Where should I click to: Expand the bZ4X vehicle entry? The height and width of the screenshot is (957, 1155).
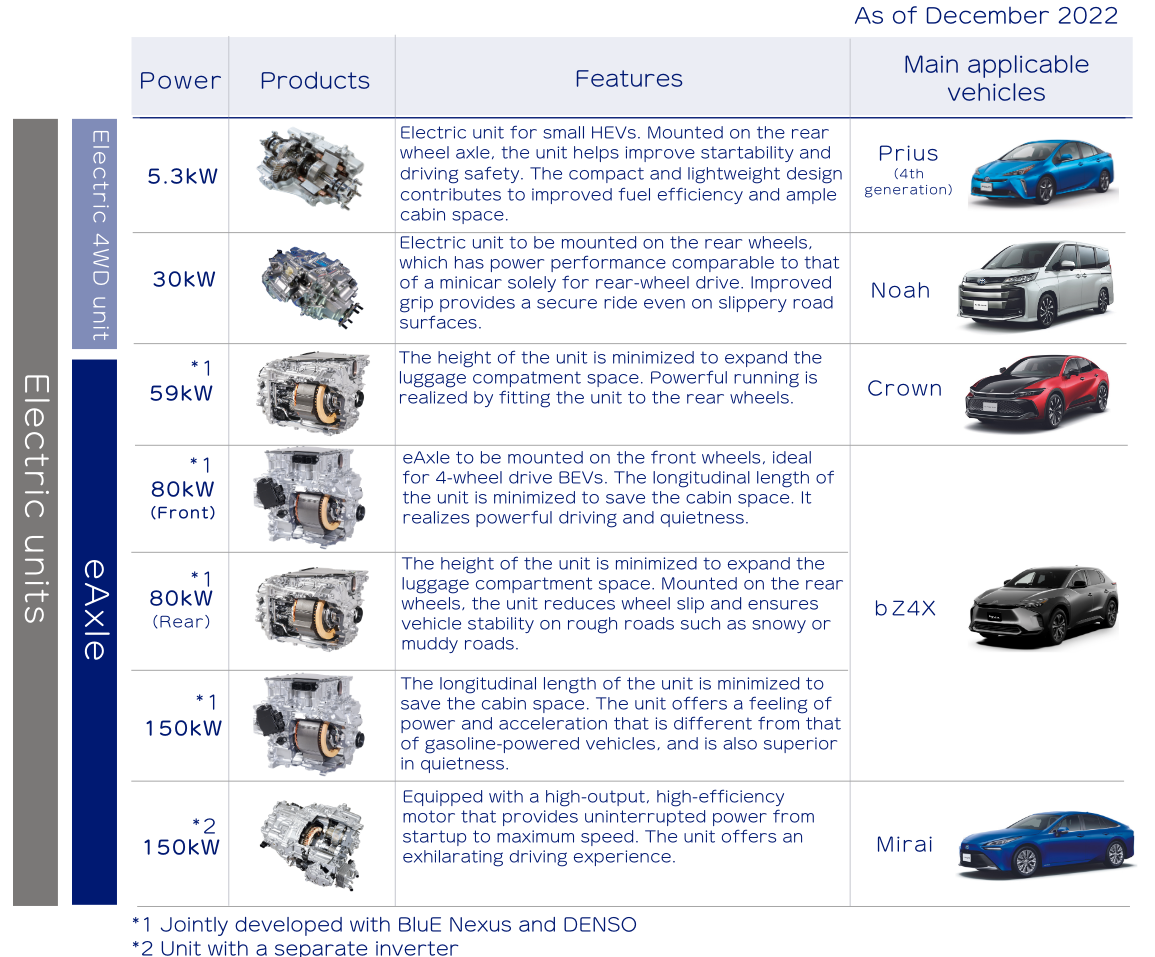point(905,608)
